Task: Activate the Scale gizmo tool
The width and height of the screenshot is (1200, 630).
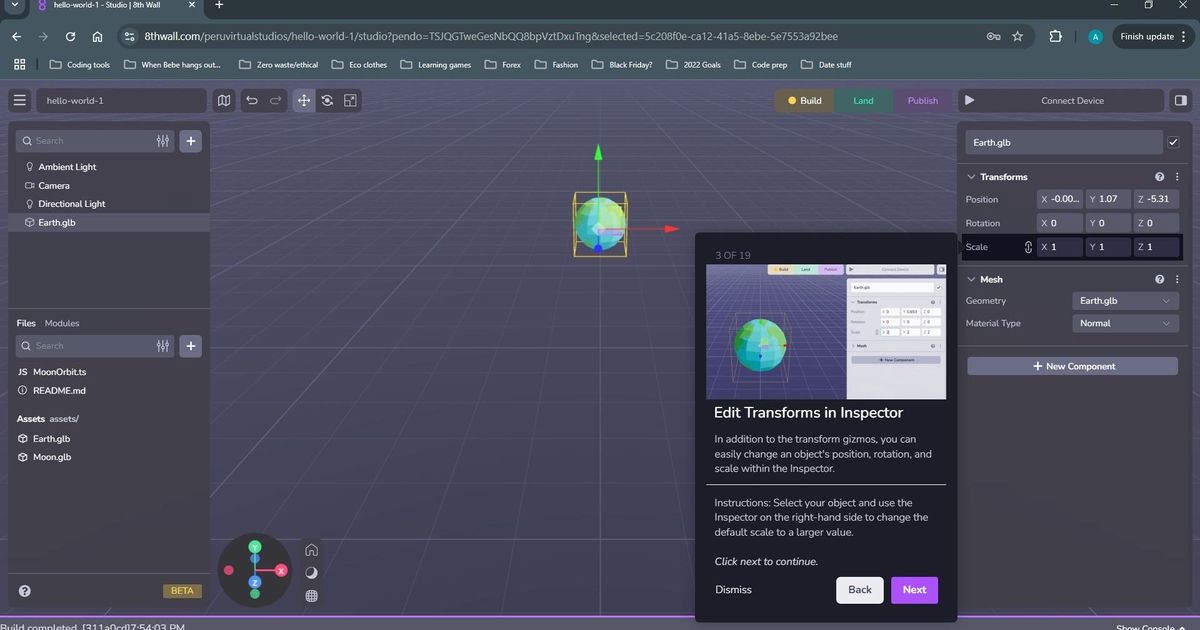Action: pos(350,100)
